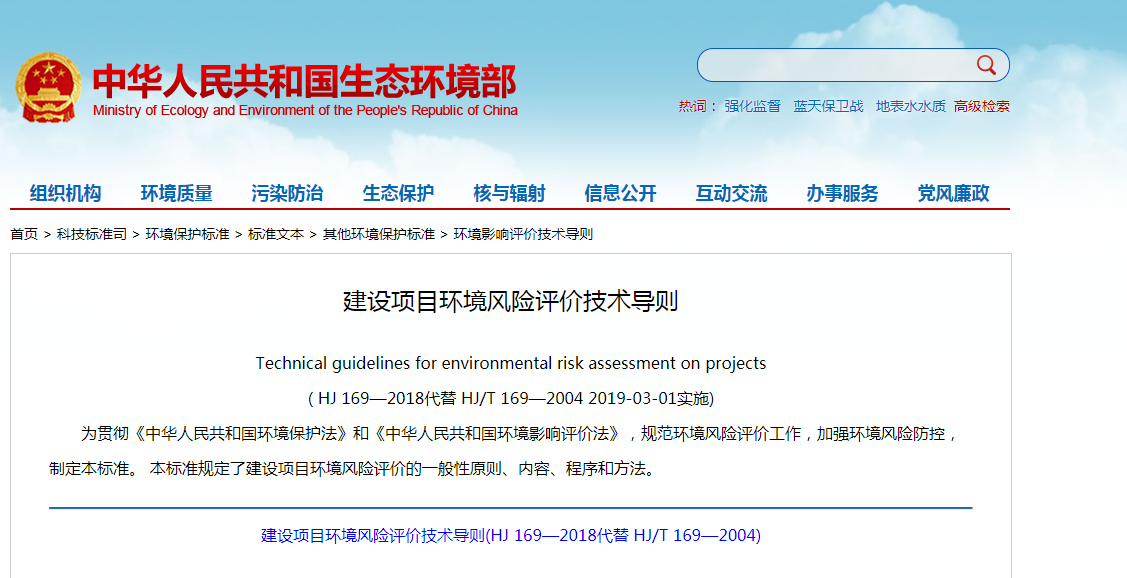Open the 核与辐射 menu
Image resolution: width=1127 pixels, height=578 pixels.
509,194
